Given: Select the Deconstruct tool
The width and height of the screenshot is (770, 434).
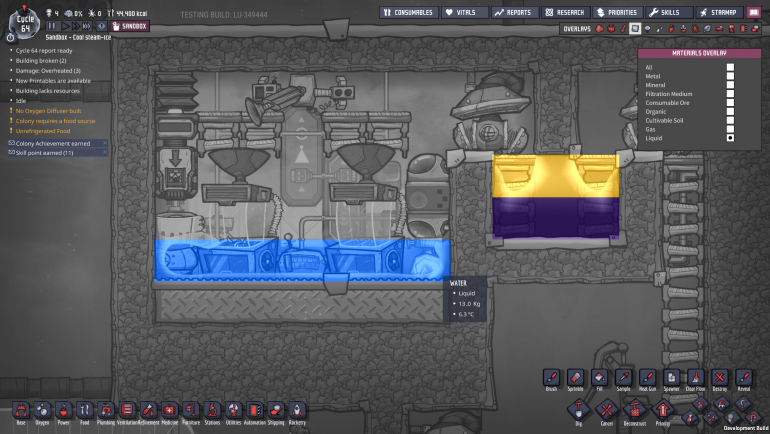Looking at the screenshot, I should (634, 410).
